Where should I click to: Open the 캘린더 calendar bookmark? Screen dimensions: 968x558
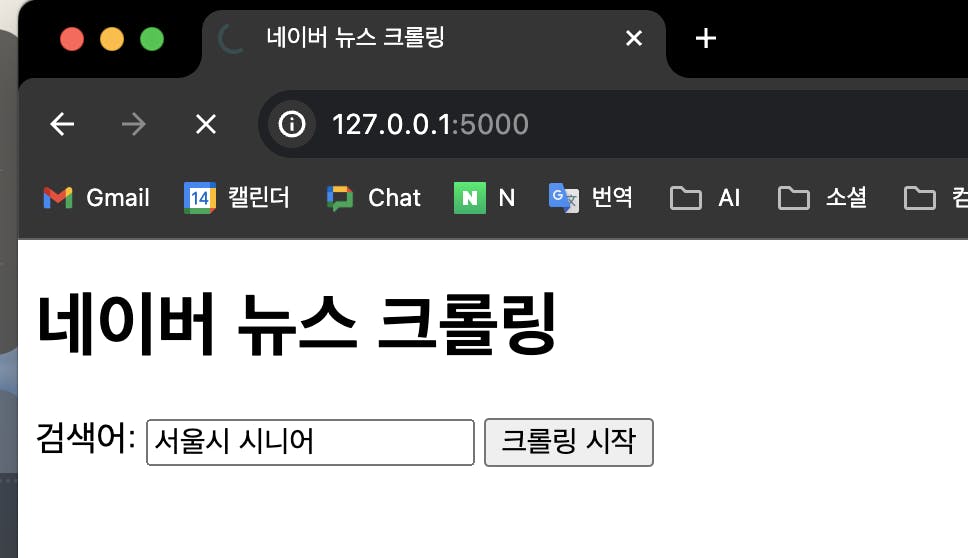tap(237, 198)
